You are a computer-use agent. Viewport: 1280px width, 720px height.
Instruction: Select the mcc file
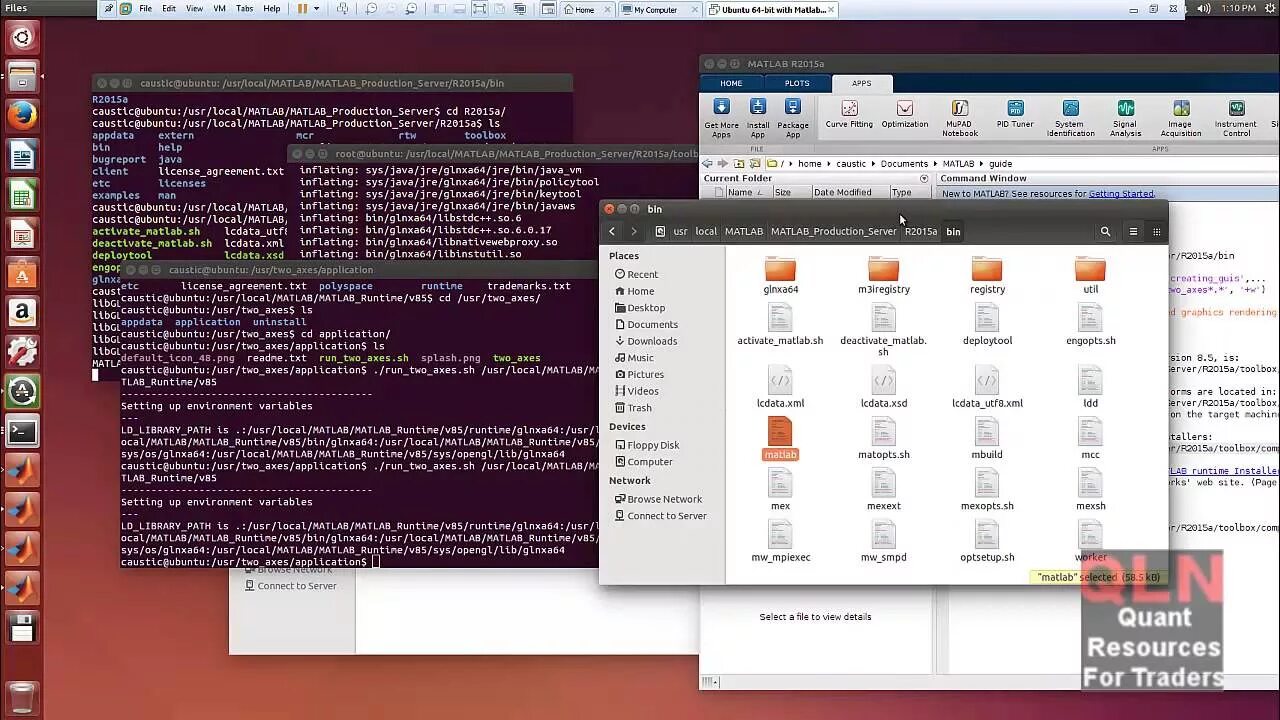coord(1090,438)
